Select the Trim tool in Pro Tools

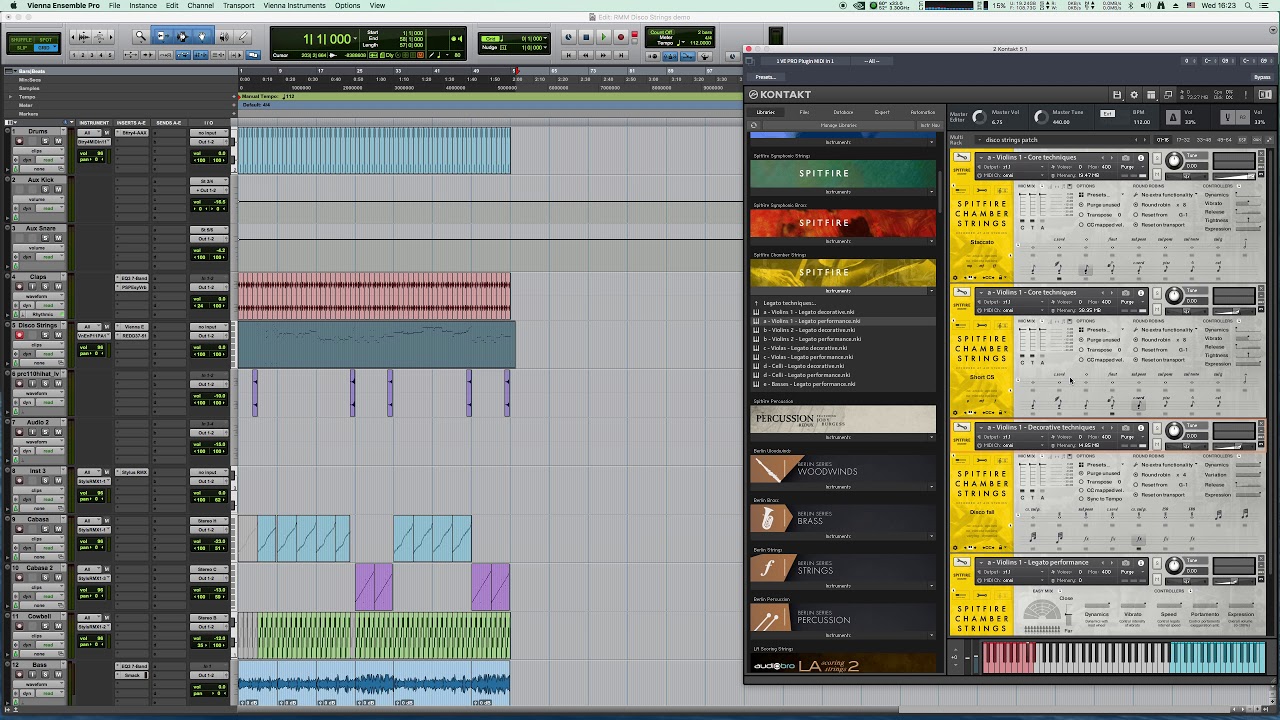point(162,37)
